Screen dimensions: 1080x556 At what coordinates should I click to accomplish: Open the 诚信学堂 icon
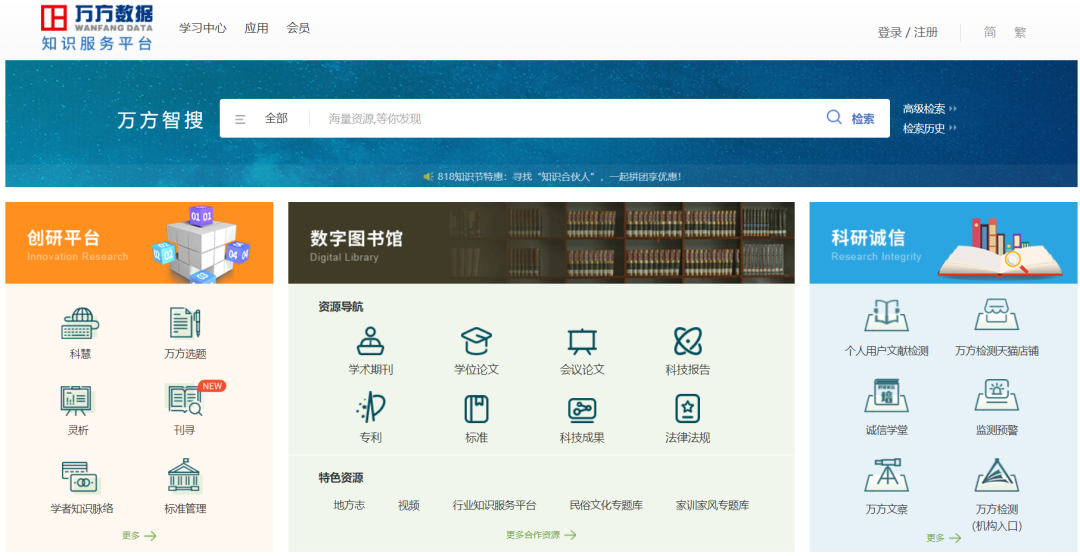886,395
